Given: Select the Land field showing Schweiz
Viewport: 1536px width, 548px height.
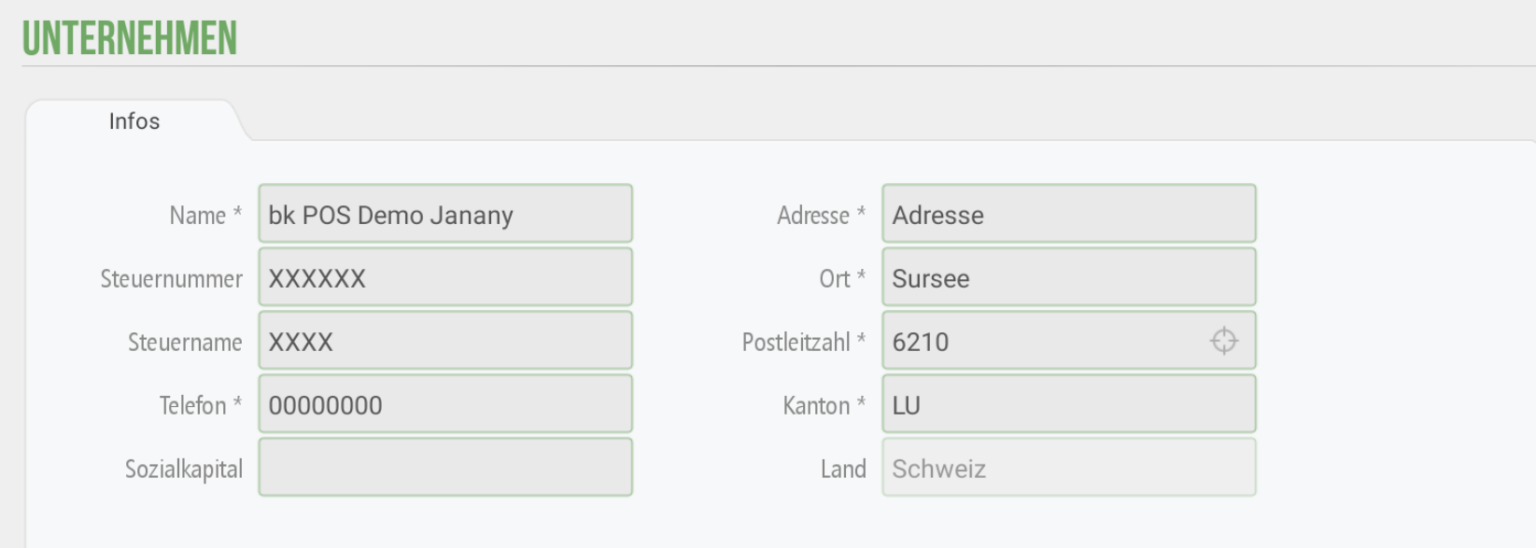Looking at the screenshot, I should (x=1069, y=467).
